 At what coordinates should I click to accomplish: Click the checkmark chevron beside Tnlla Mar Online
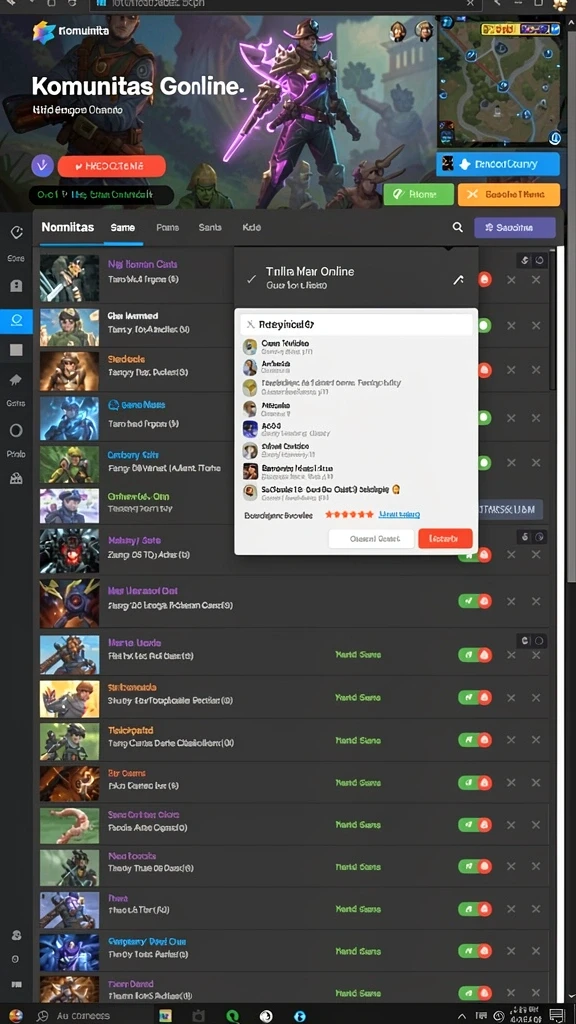tap(251, 279)
